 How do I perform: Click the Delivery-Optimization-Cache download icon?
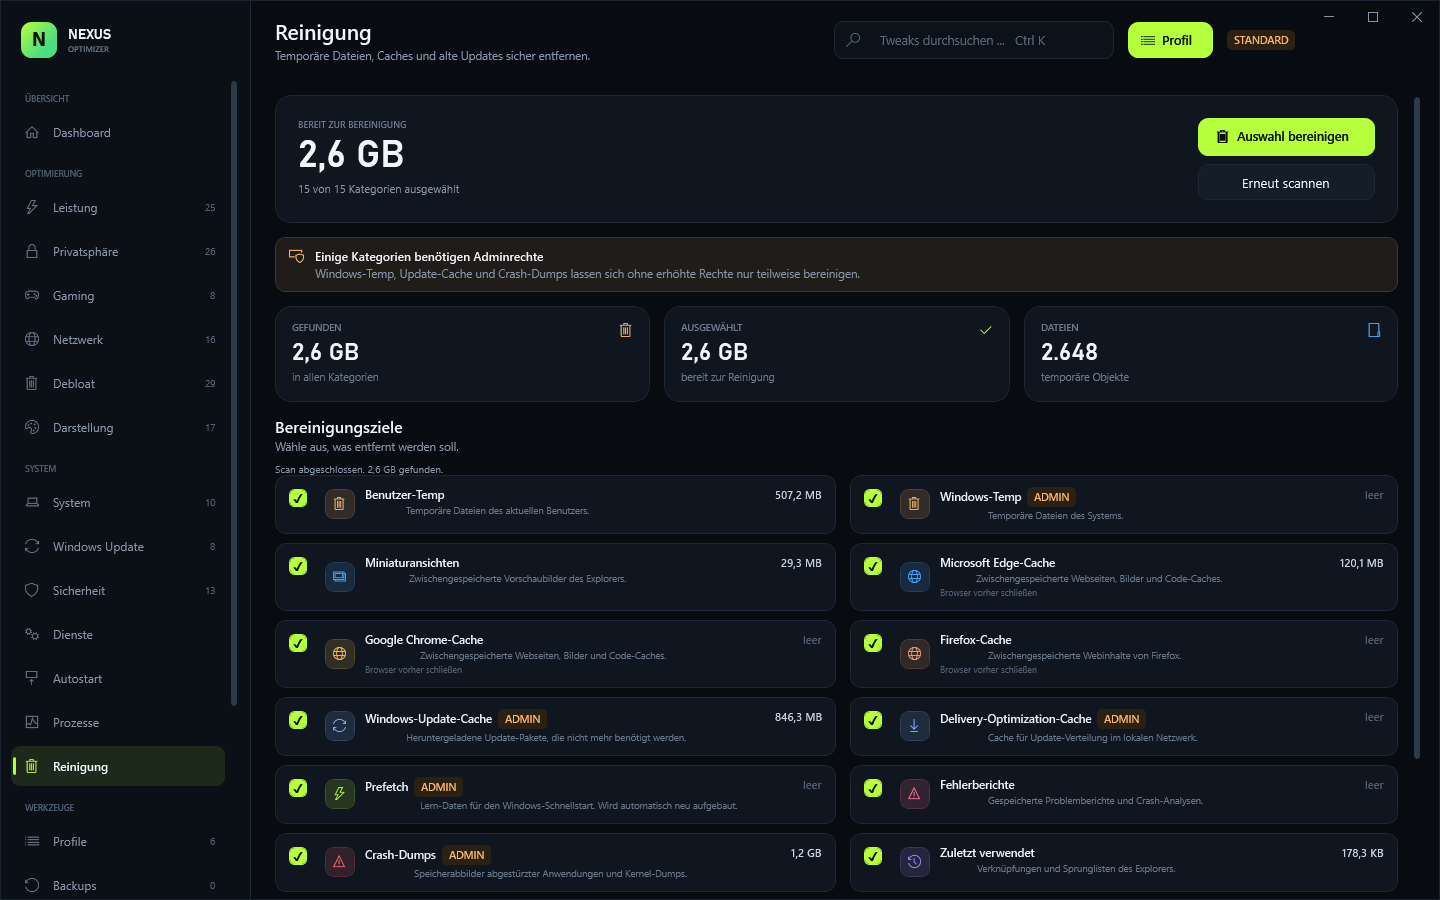point(914,726)
